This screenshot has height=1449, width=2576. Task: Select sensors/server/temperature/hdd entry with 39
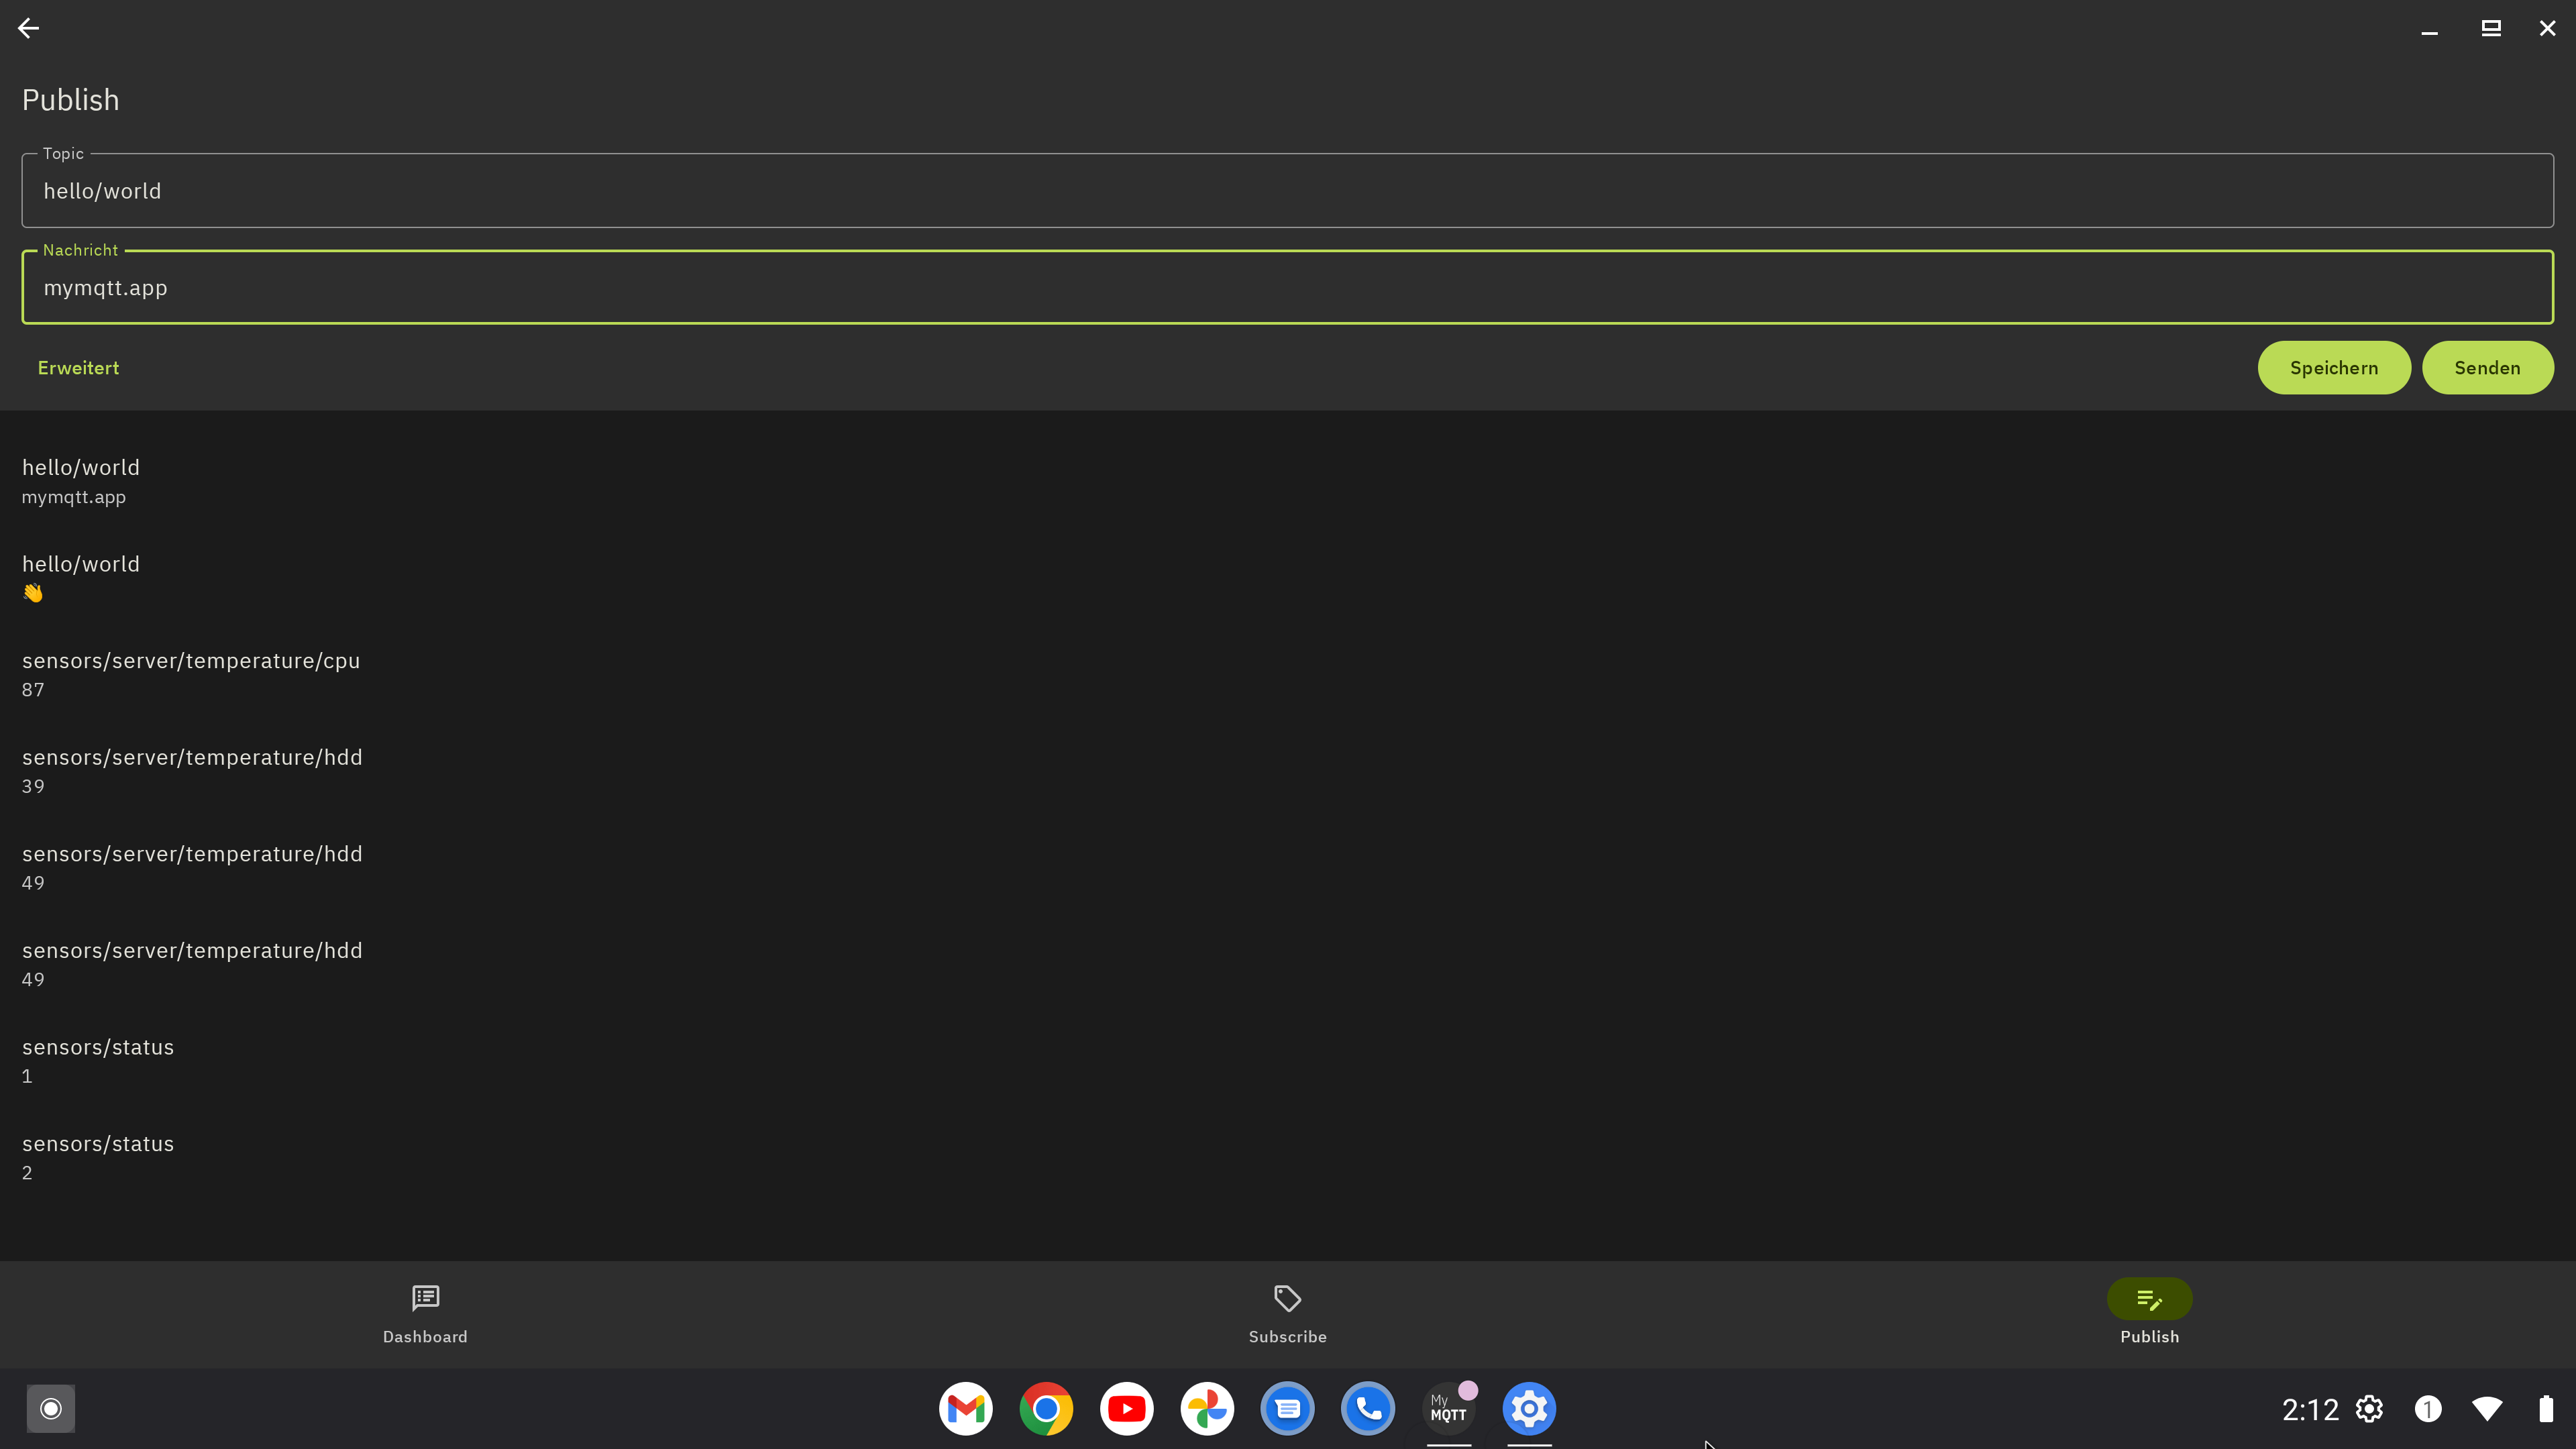1287,771
